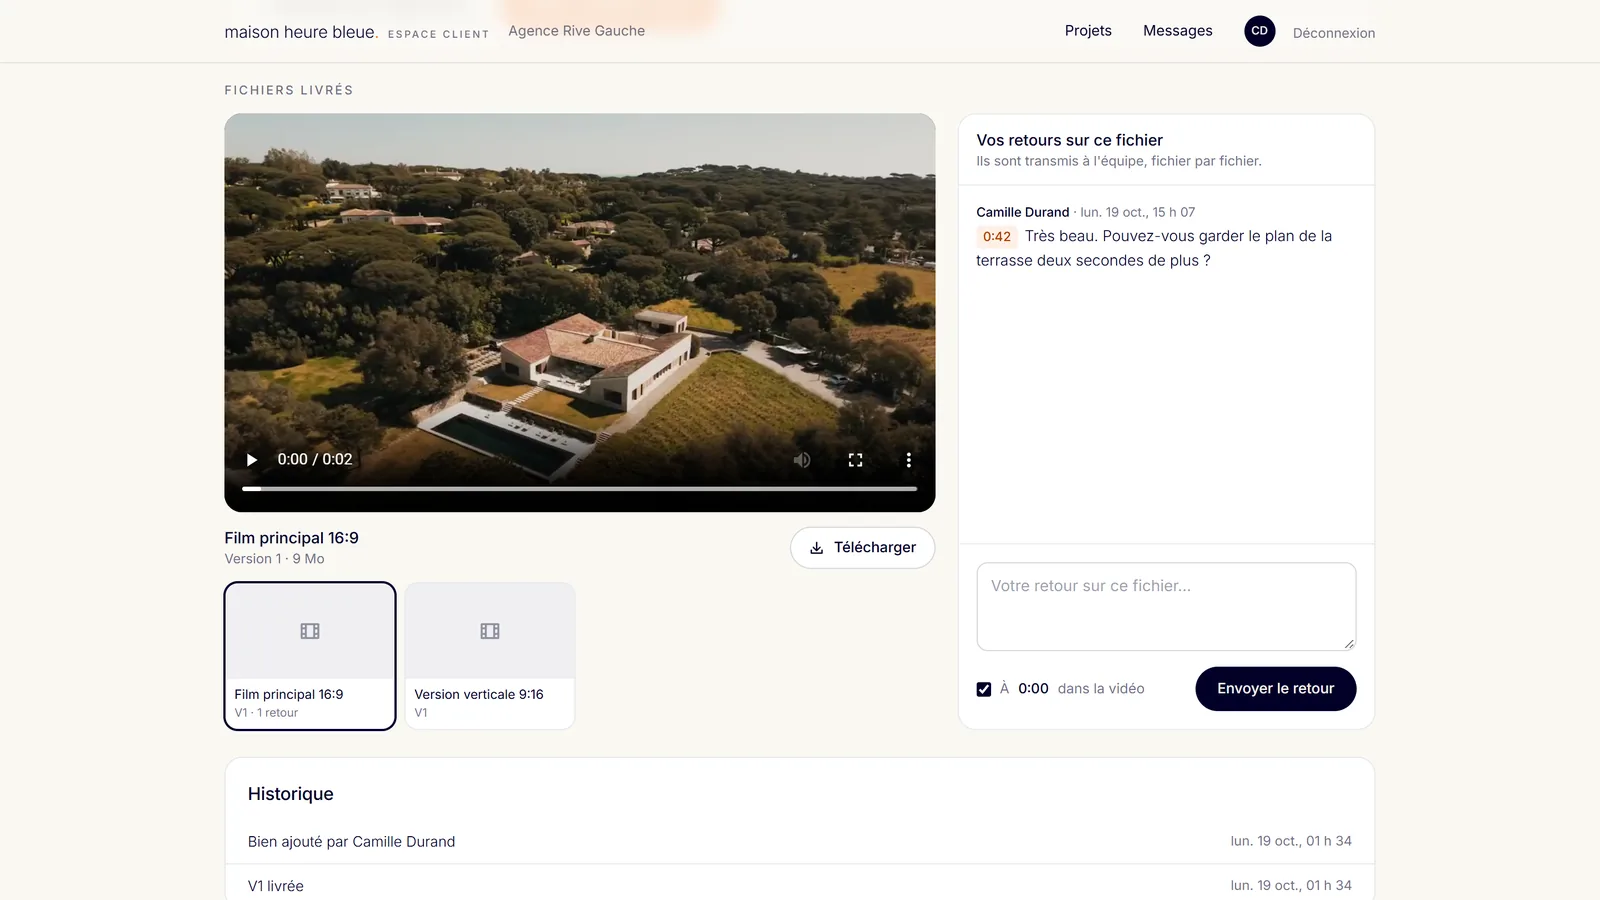Mute the video with the speaker icon

tap(802, 460)
